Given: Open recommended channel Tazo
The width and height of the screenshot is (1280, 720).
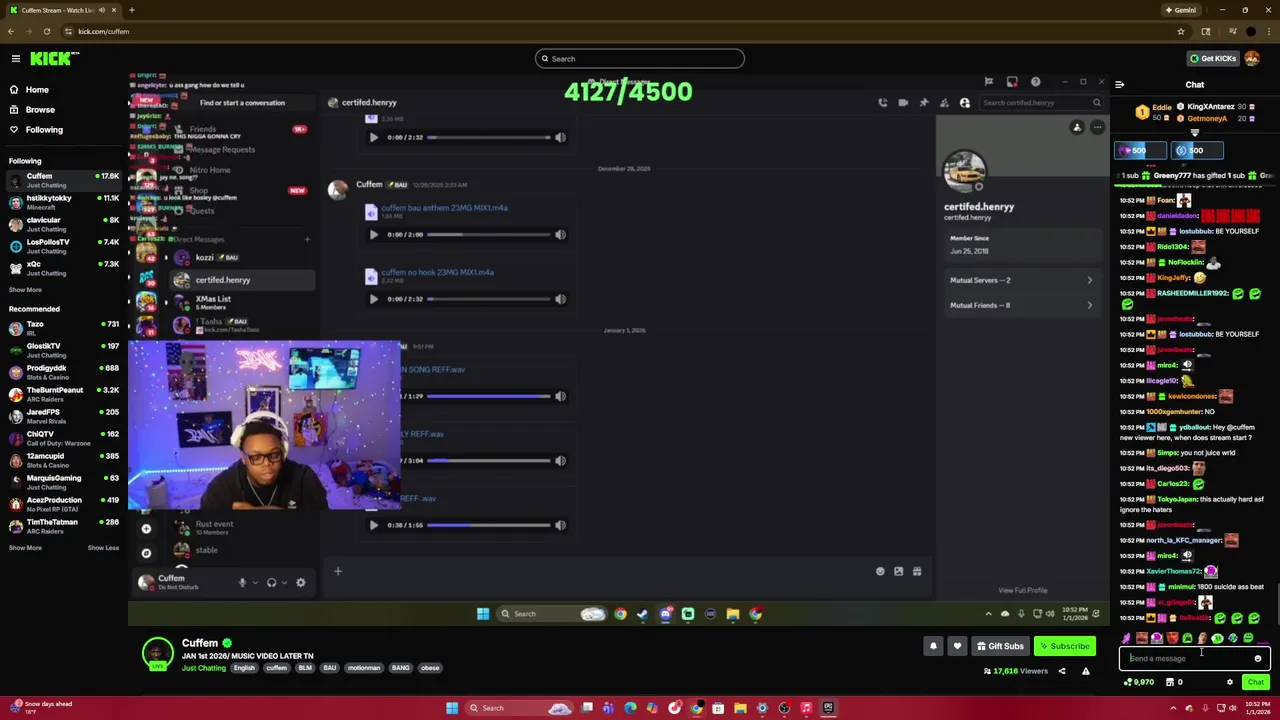Looking at the screenshot, I should [x=62, y=328].
